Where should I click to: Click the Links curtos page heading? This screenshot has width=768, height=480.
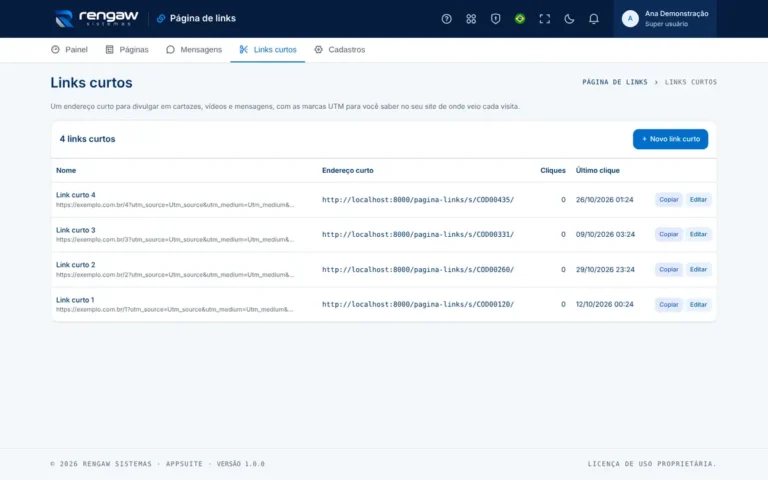pos(91,82)
